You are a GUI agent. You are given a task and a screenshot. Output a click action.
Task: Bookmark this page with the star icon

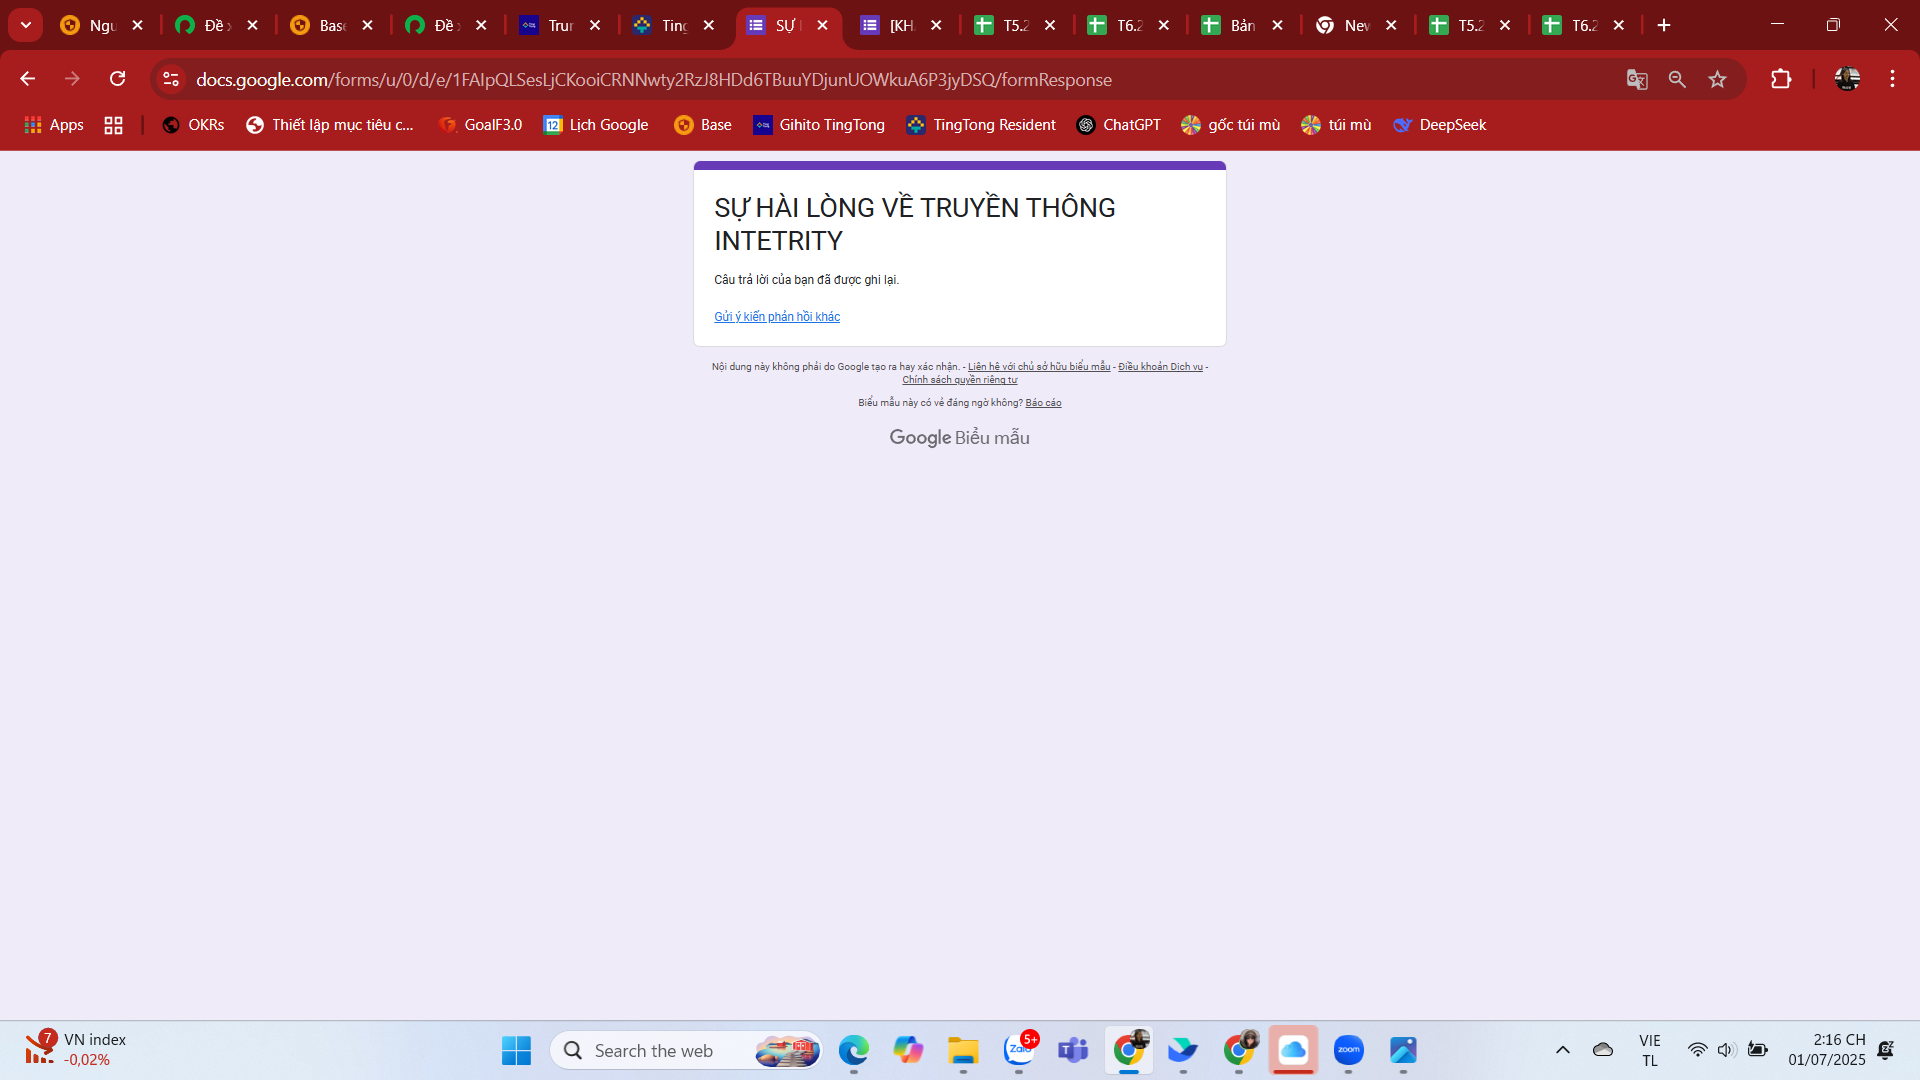pyautogui.click(x=1717, y=79)
